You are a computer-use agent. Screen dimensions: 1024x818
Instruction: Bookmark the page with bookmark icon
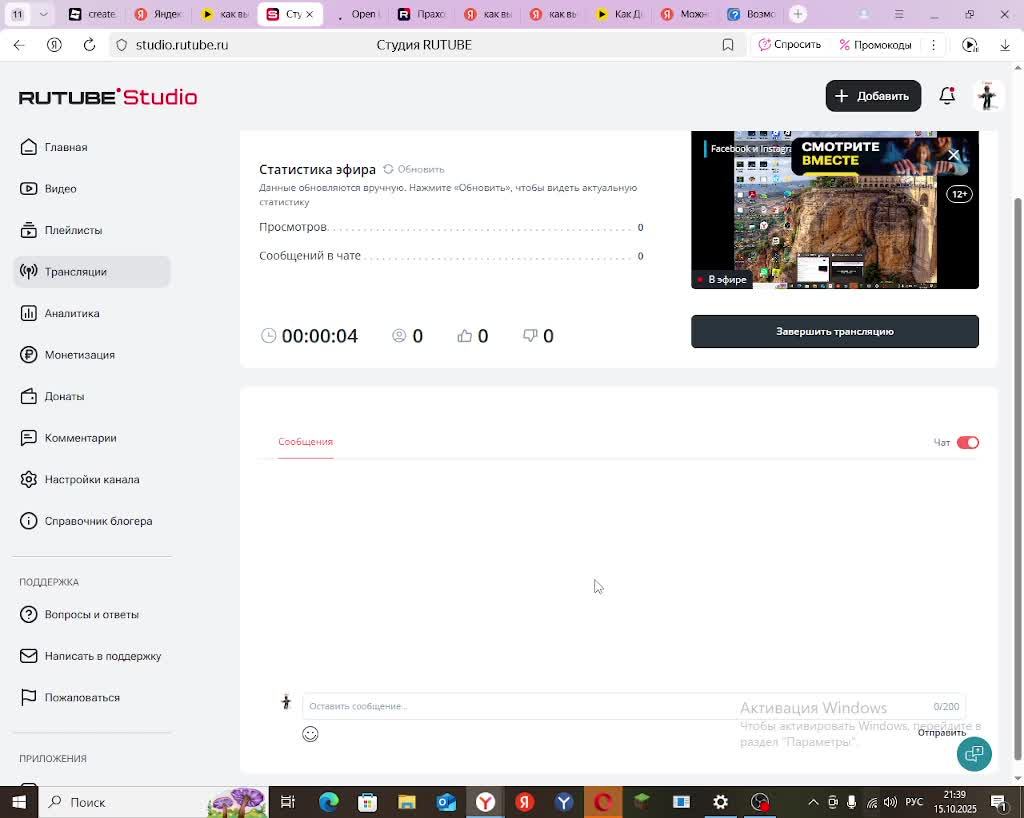click(x=728, y=45)
